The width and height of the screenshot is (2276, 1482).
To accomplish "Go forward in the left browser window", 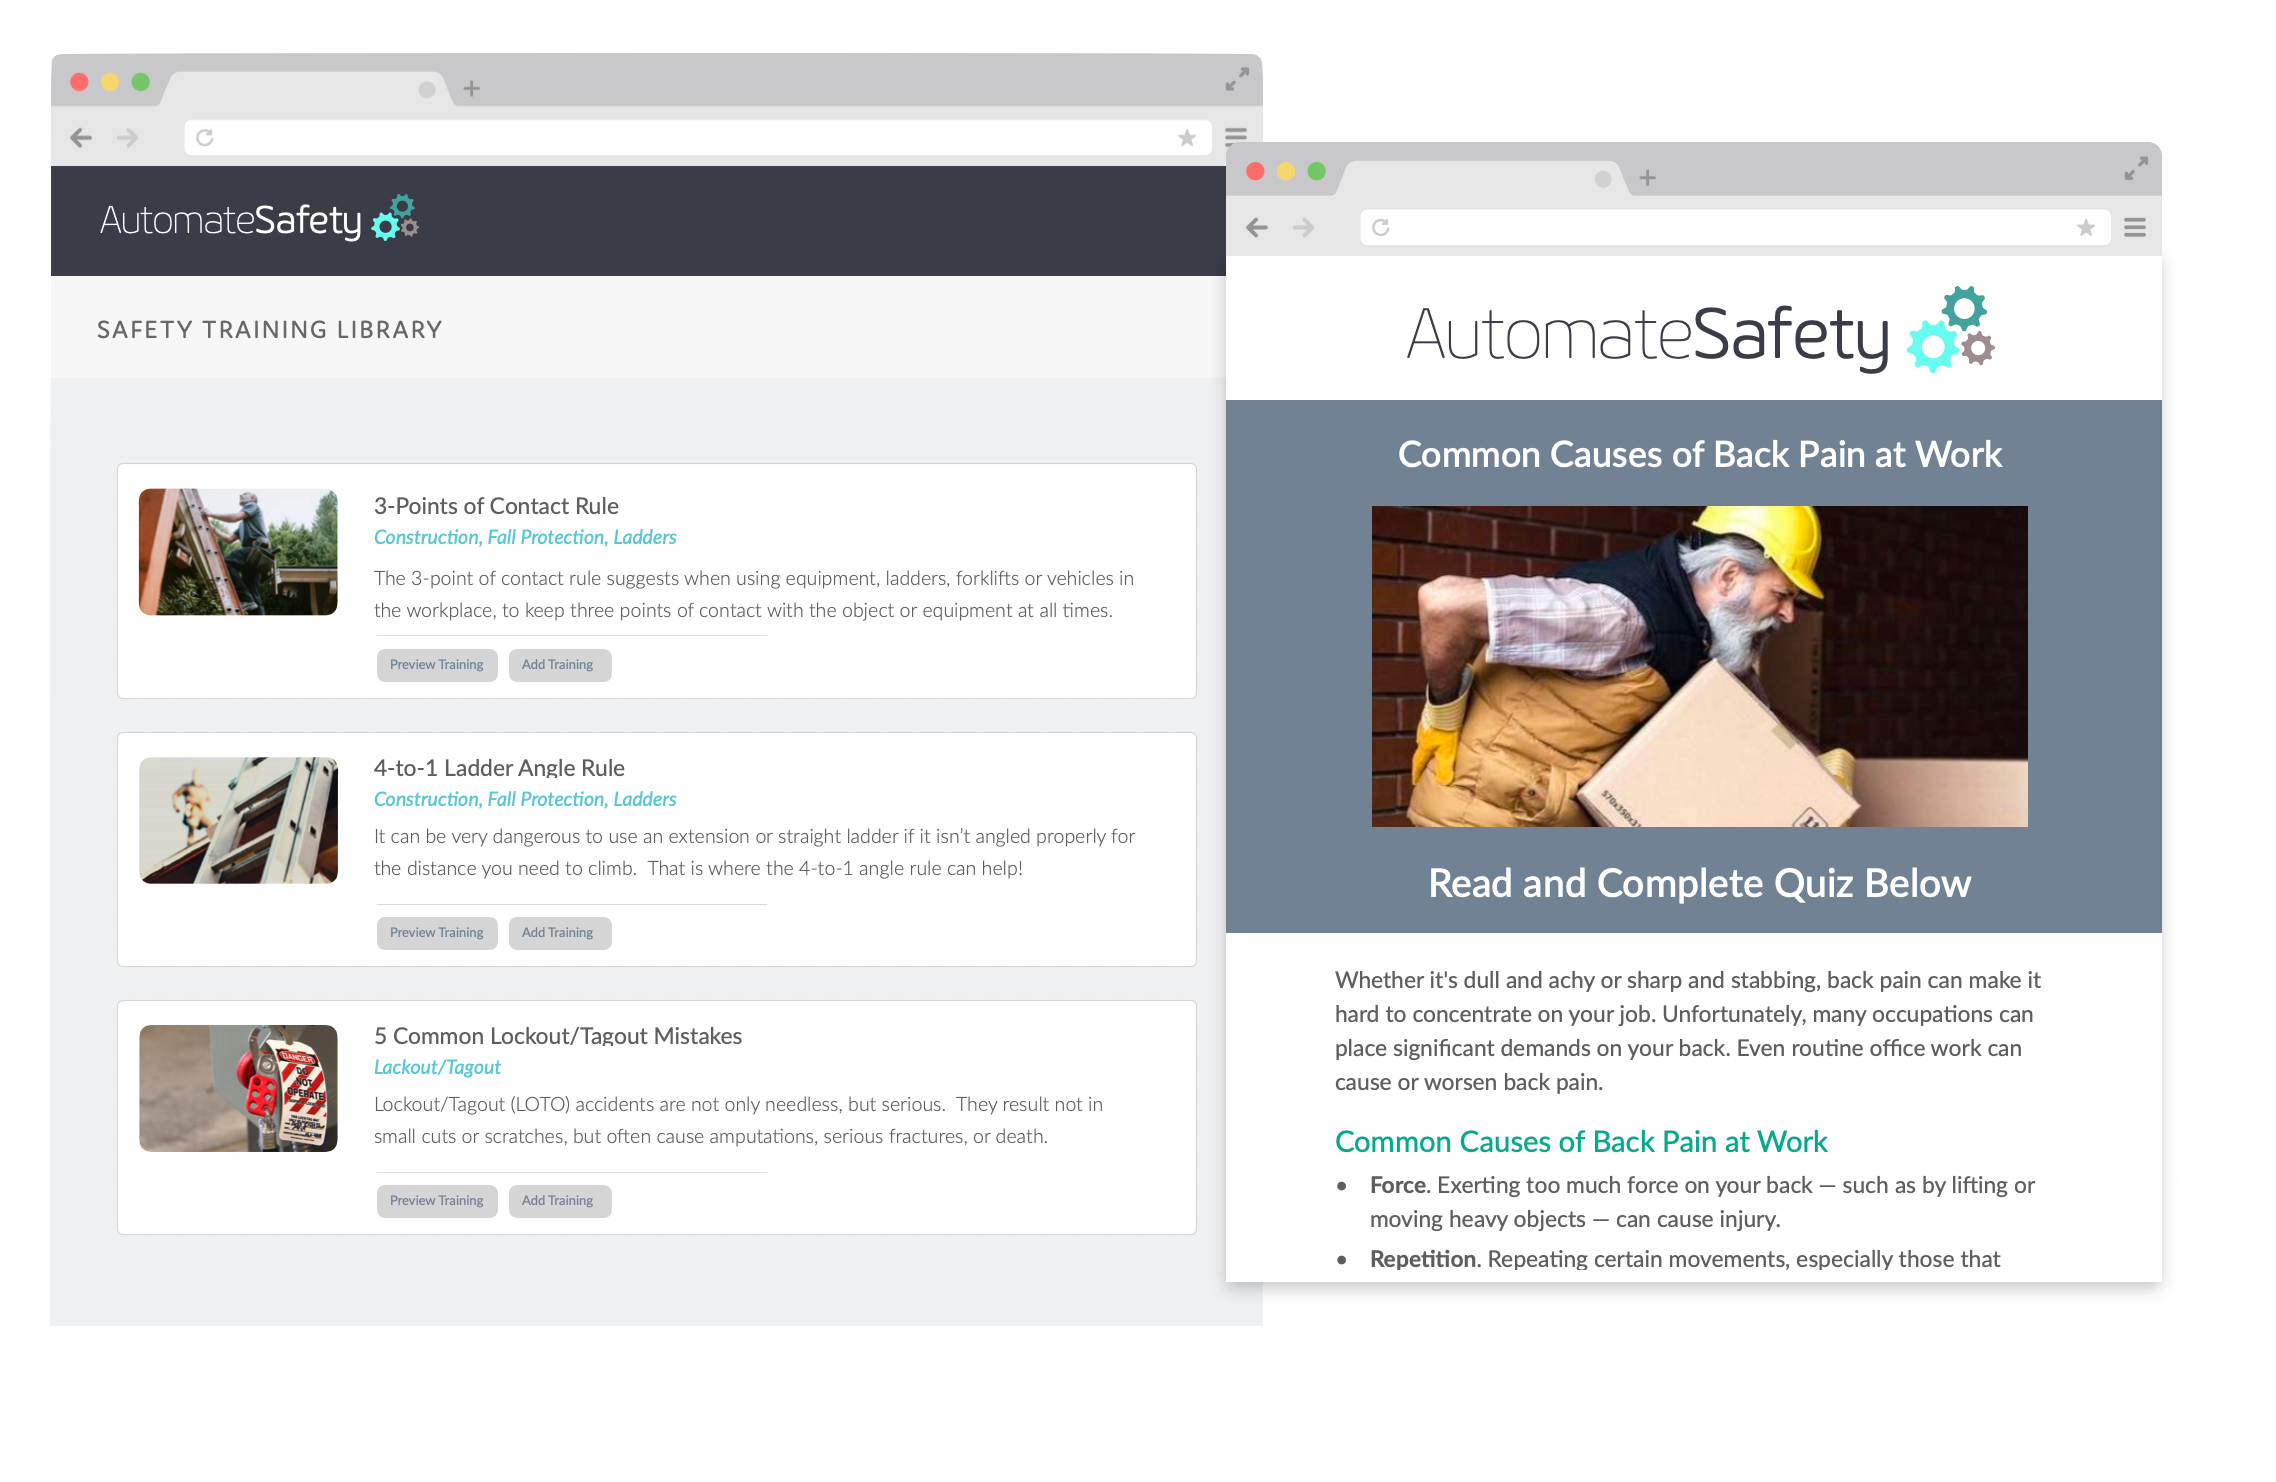I will 127,138.
